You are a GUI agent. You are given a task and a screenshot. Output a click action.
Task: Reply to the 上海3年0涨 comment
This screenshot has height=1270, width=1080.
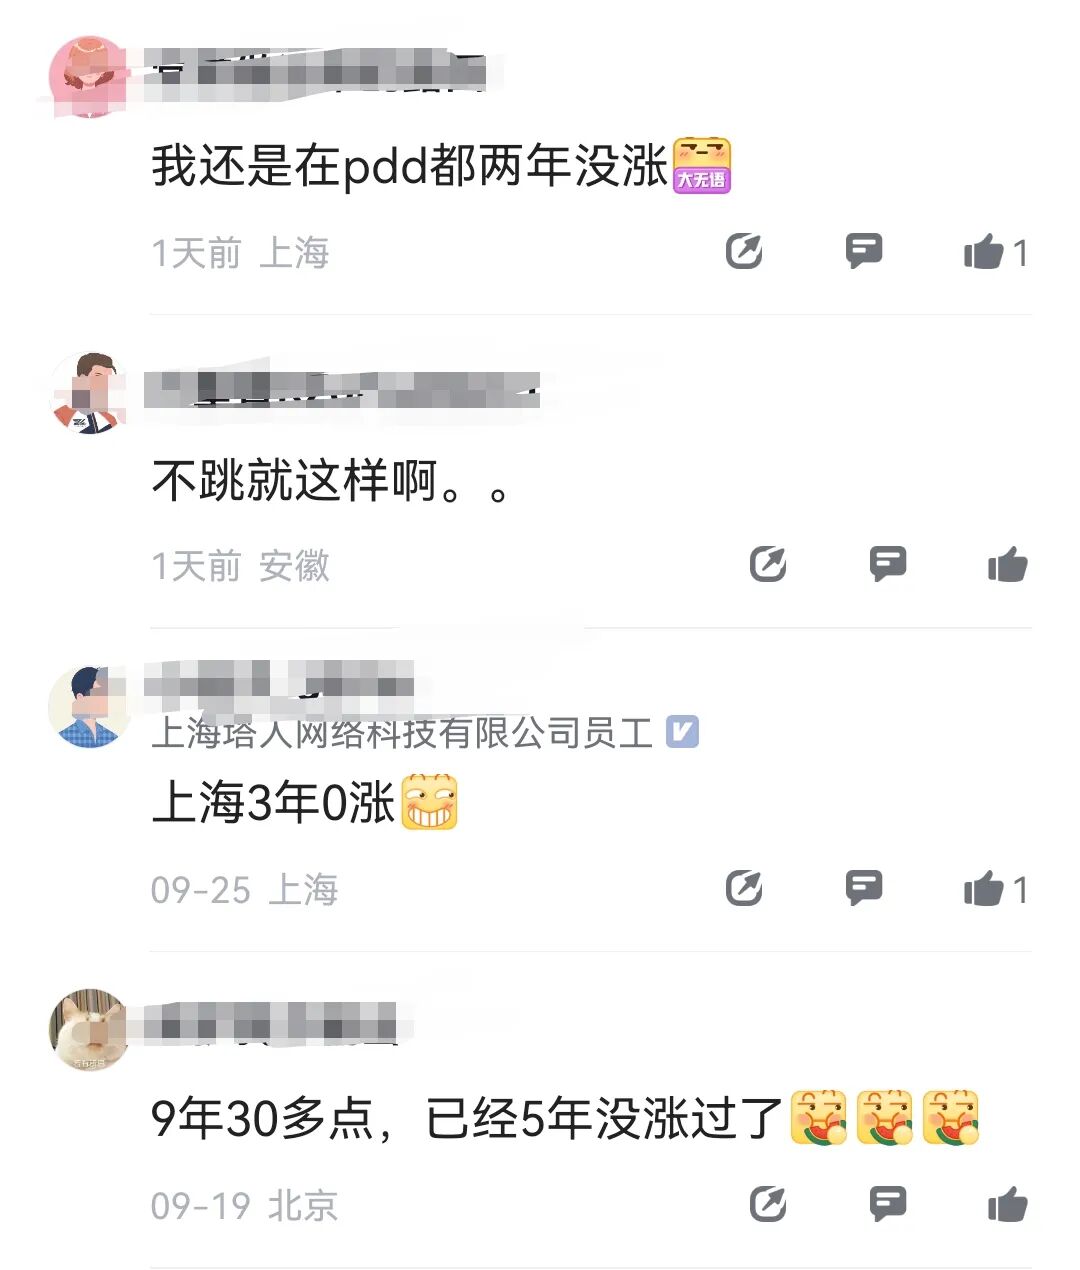864,888
